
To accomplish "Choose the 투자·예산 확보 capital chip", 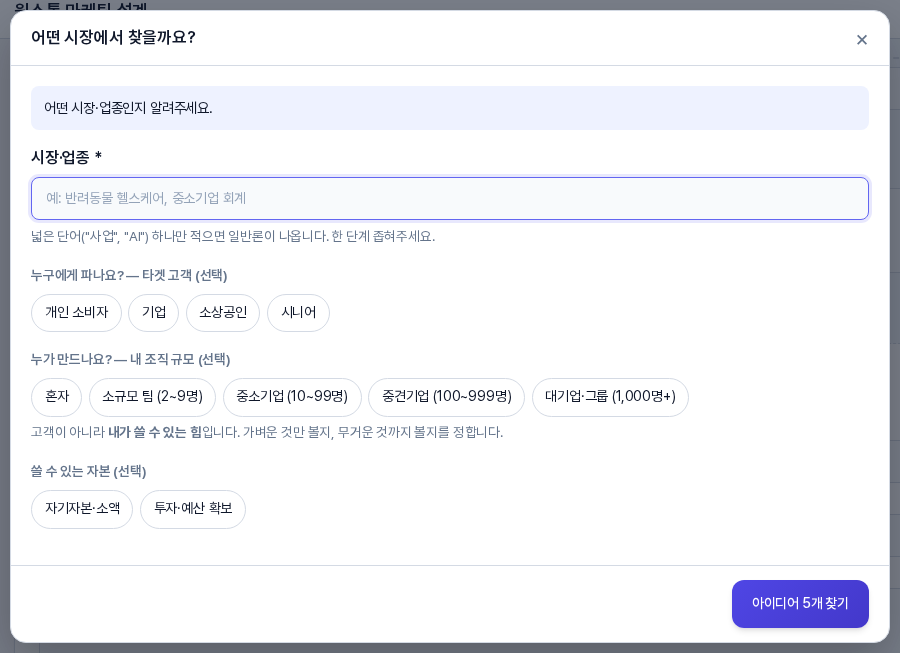I will (193, 508).
